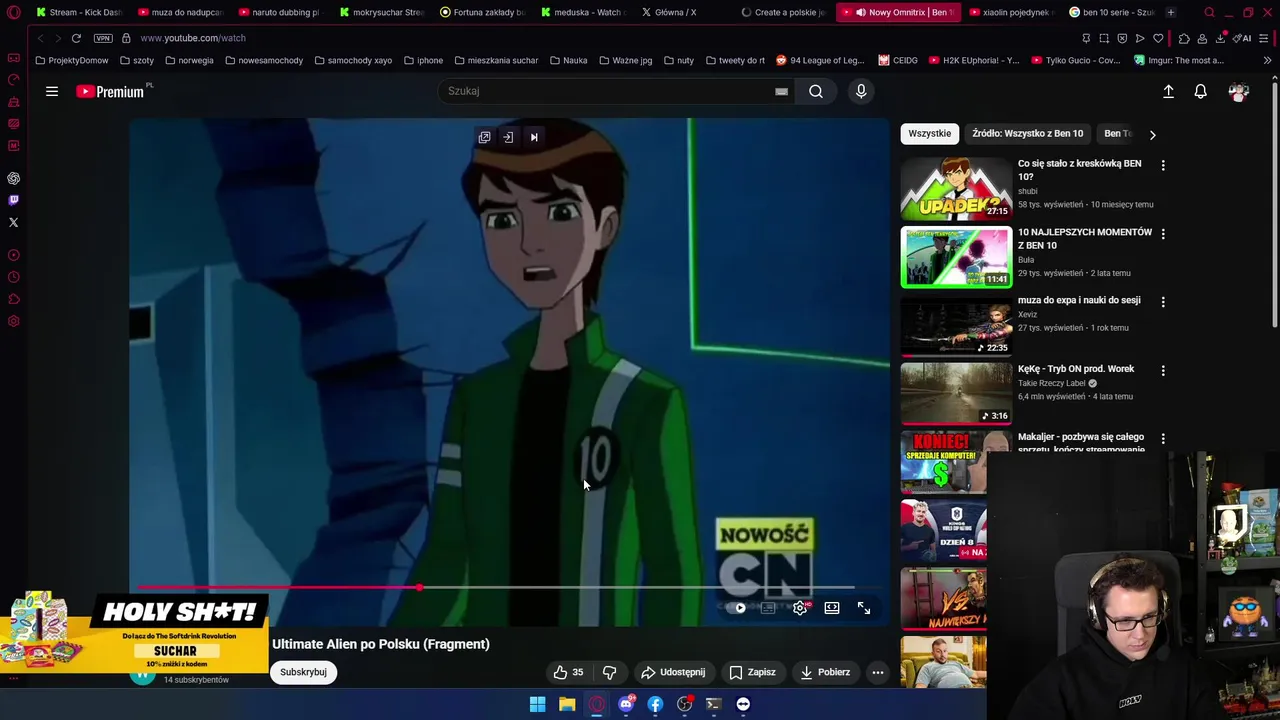Toggle subtitles button in player
This screenshot has width=1280, height=720.
[x=768, y=608]
